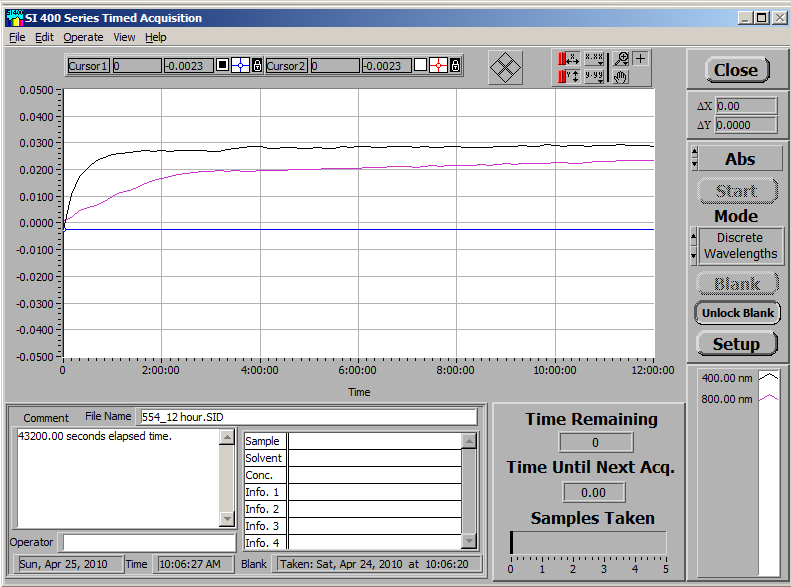Image resolution: width=791 pixels, height=587 pixels.
Task: Select the crosshair cursor tool
Action: click(641, 59)
